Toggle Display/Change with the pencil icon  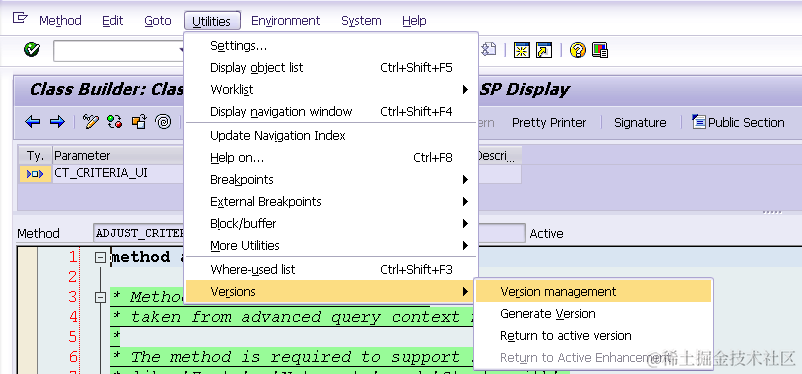point(91,122)
